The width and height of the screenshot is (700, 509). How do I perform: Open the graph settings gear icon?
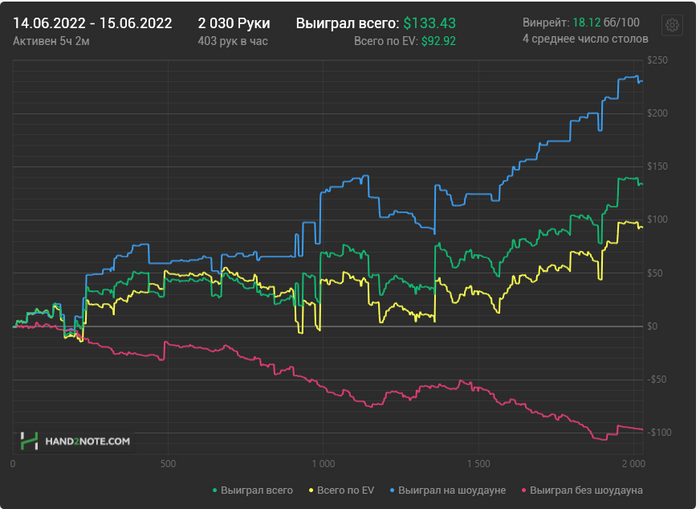pyautogui.click(x=672, y=25)
